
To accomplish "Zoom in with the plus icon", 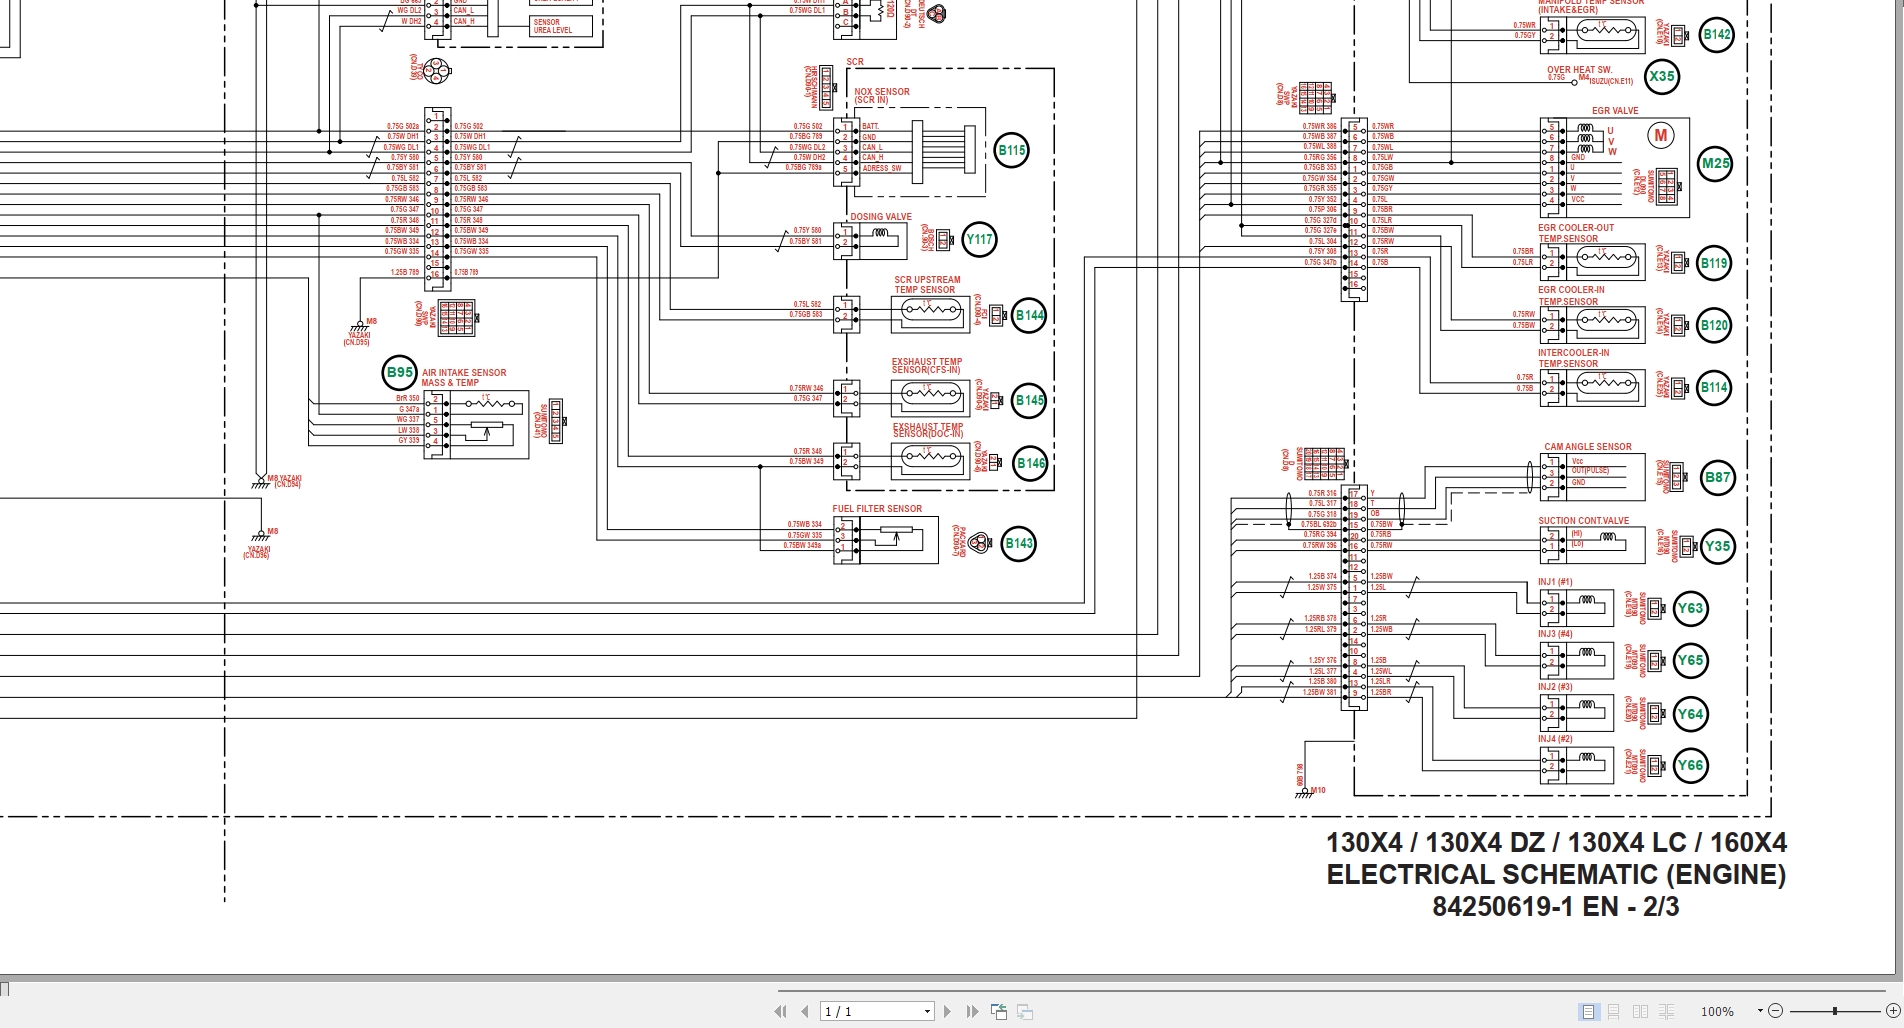I will [1893, 1011].
